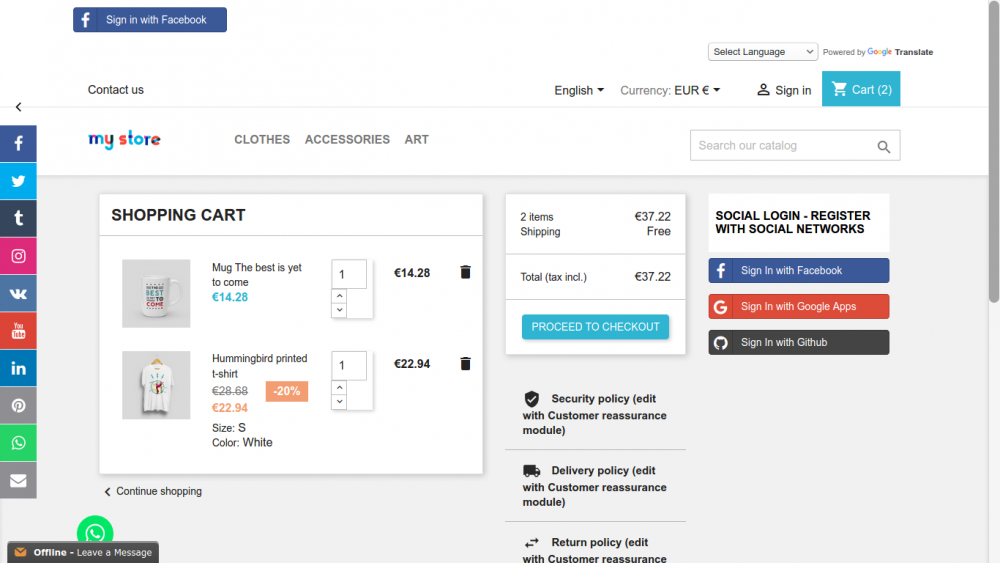Image resolution: width=1000 pixels, height=563 pixels.
Task: Click the Search our catalog field
Action: [782, 146]
